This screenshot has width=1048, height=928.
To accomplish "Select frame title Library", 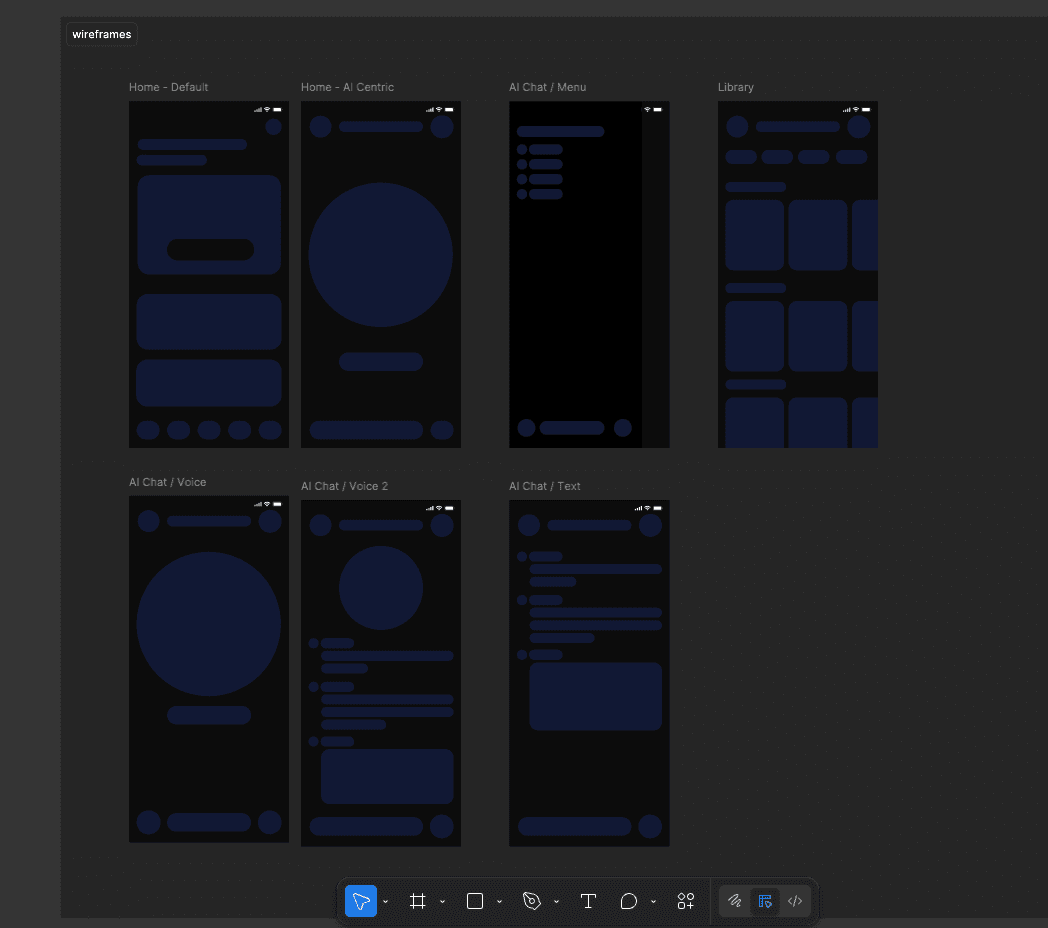I will click(x=736, y=87).
